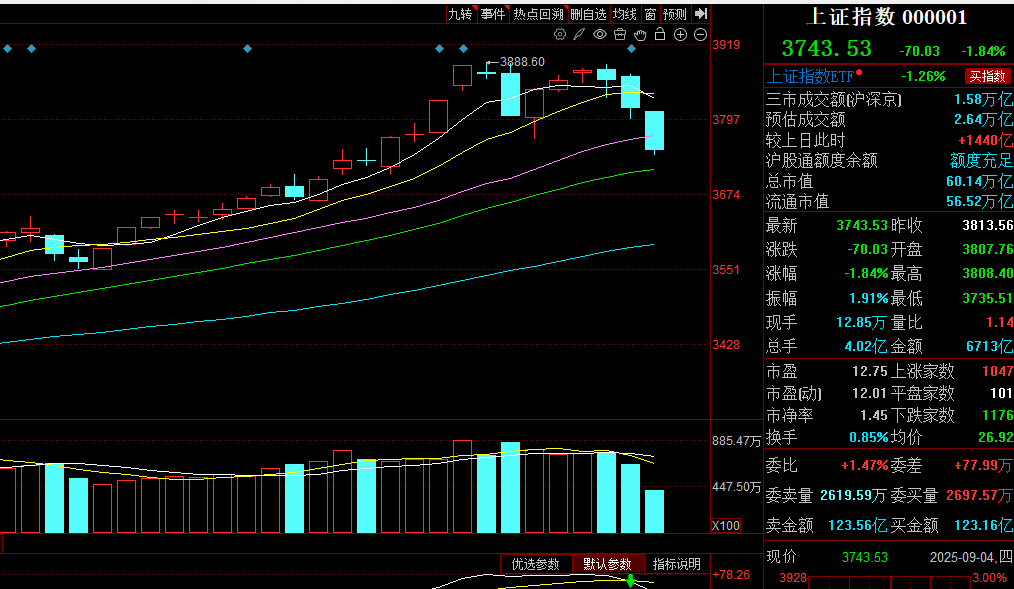Open the toolbox briefcase icon
This screenshot has height=589, width=1014.
(620, 34)
